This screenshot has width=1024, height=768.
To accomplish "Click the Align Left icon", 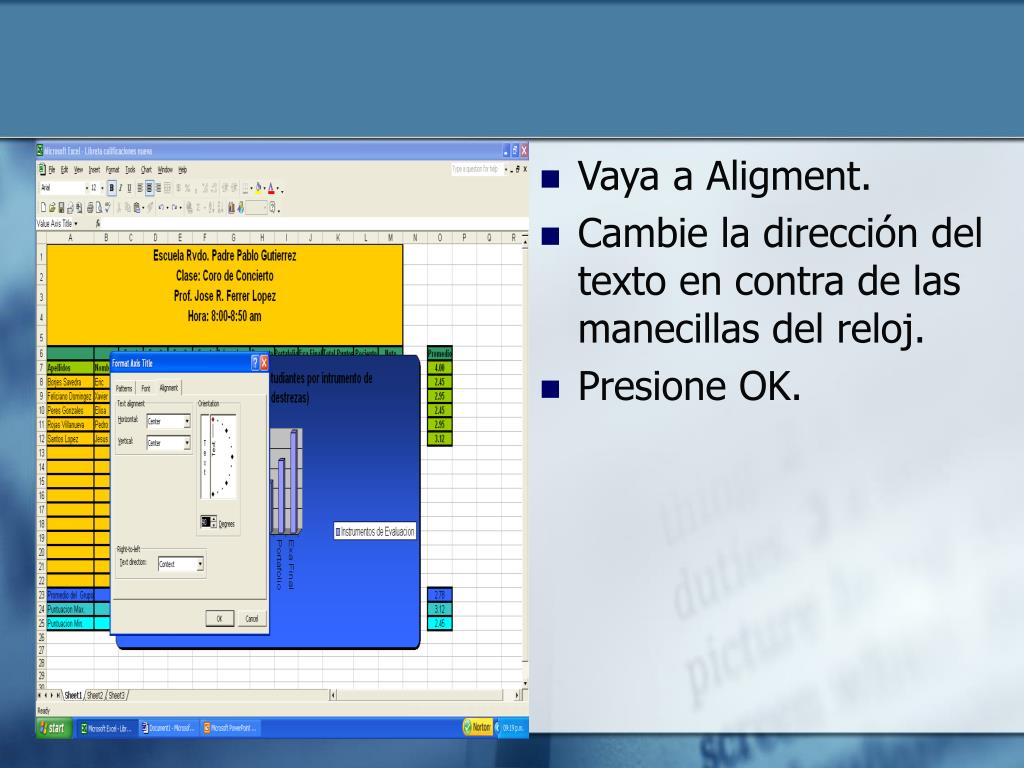I will click(x=140, y=188).
